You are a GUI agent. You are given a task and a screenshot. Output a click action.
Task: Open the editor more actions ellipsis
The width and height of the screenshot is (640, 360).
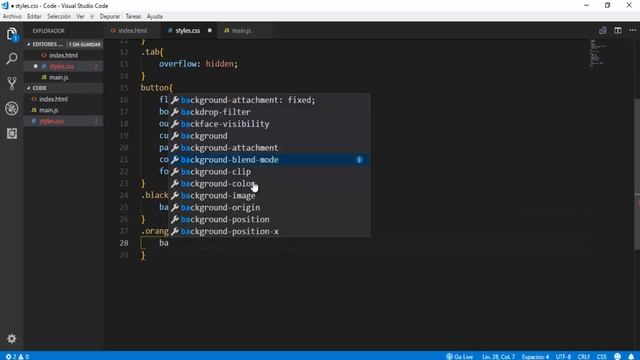tap(632, 31)
